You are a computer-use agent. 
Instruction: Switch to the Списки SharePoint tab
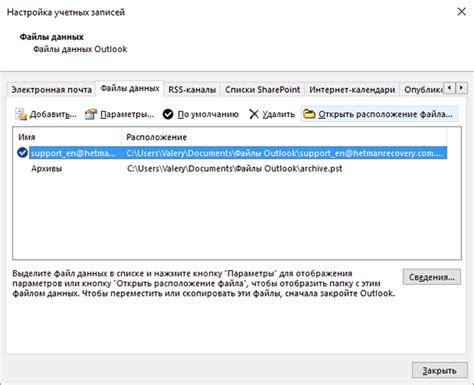click(x=263, y=90)
